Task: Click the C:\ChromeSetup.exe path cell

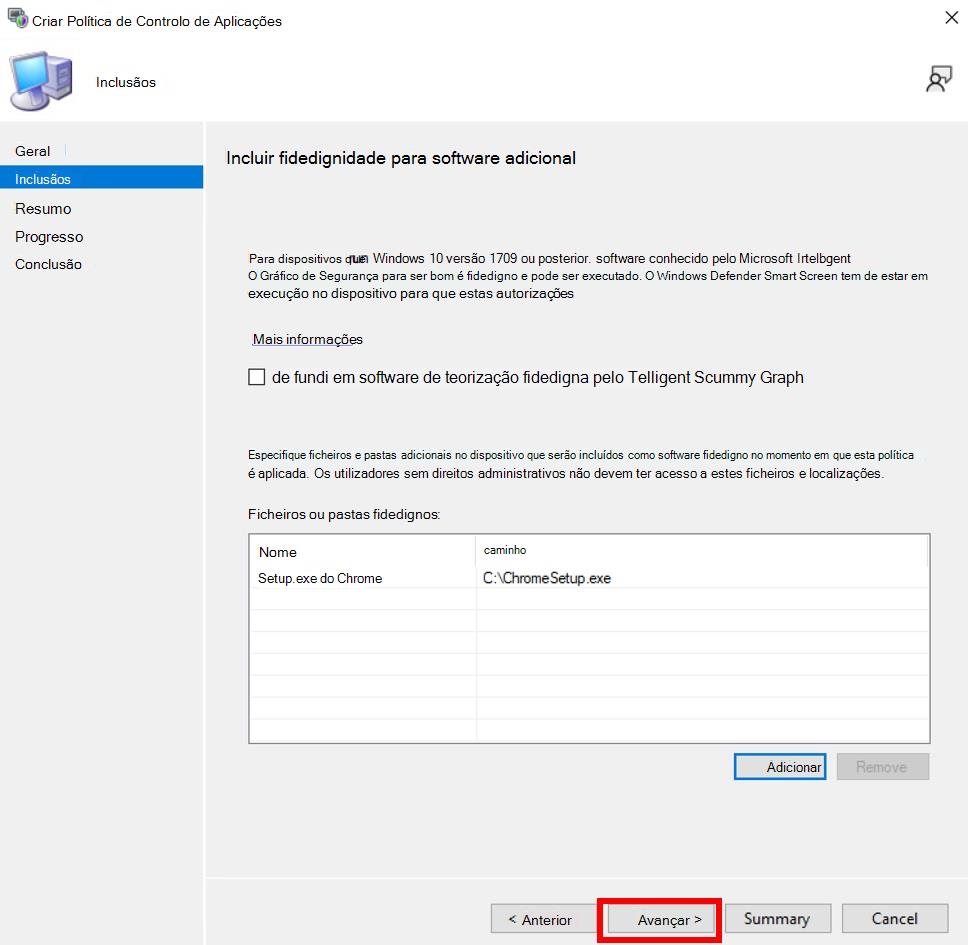Action: click(547, 578)
